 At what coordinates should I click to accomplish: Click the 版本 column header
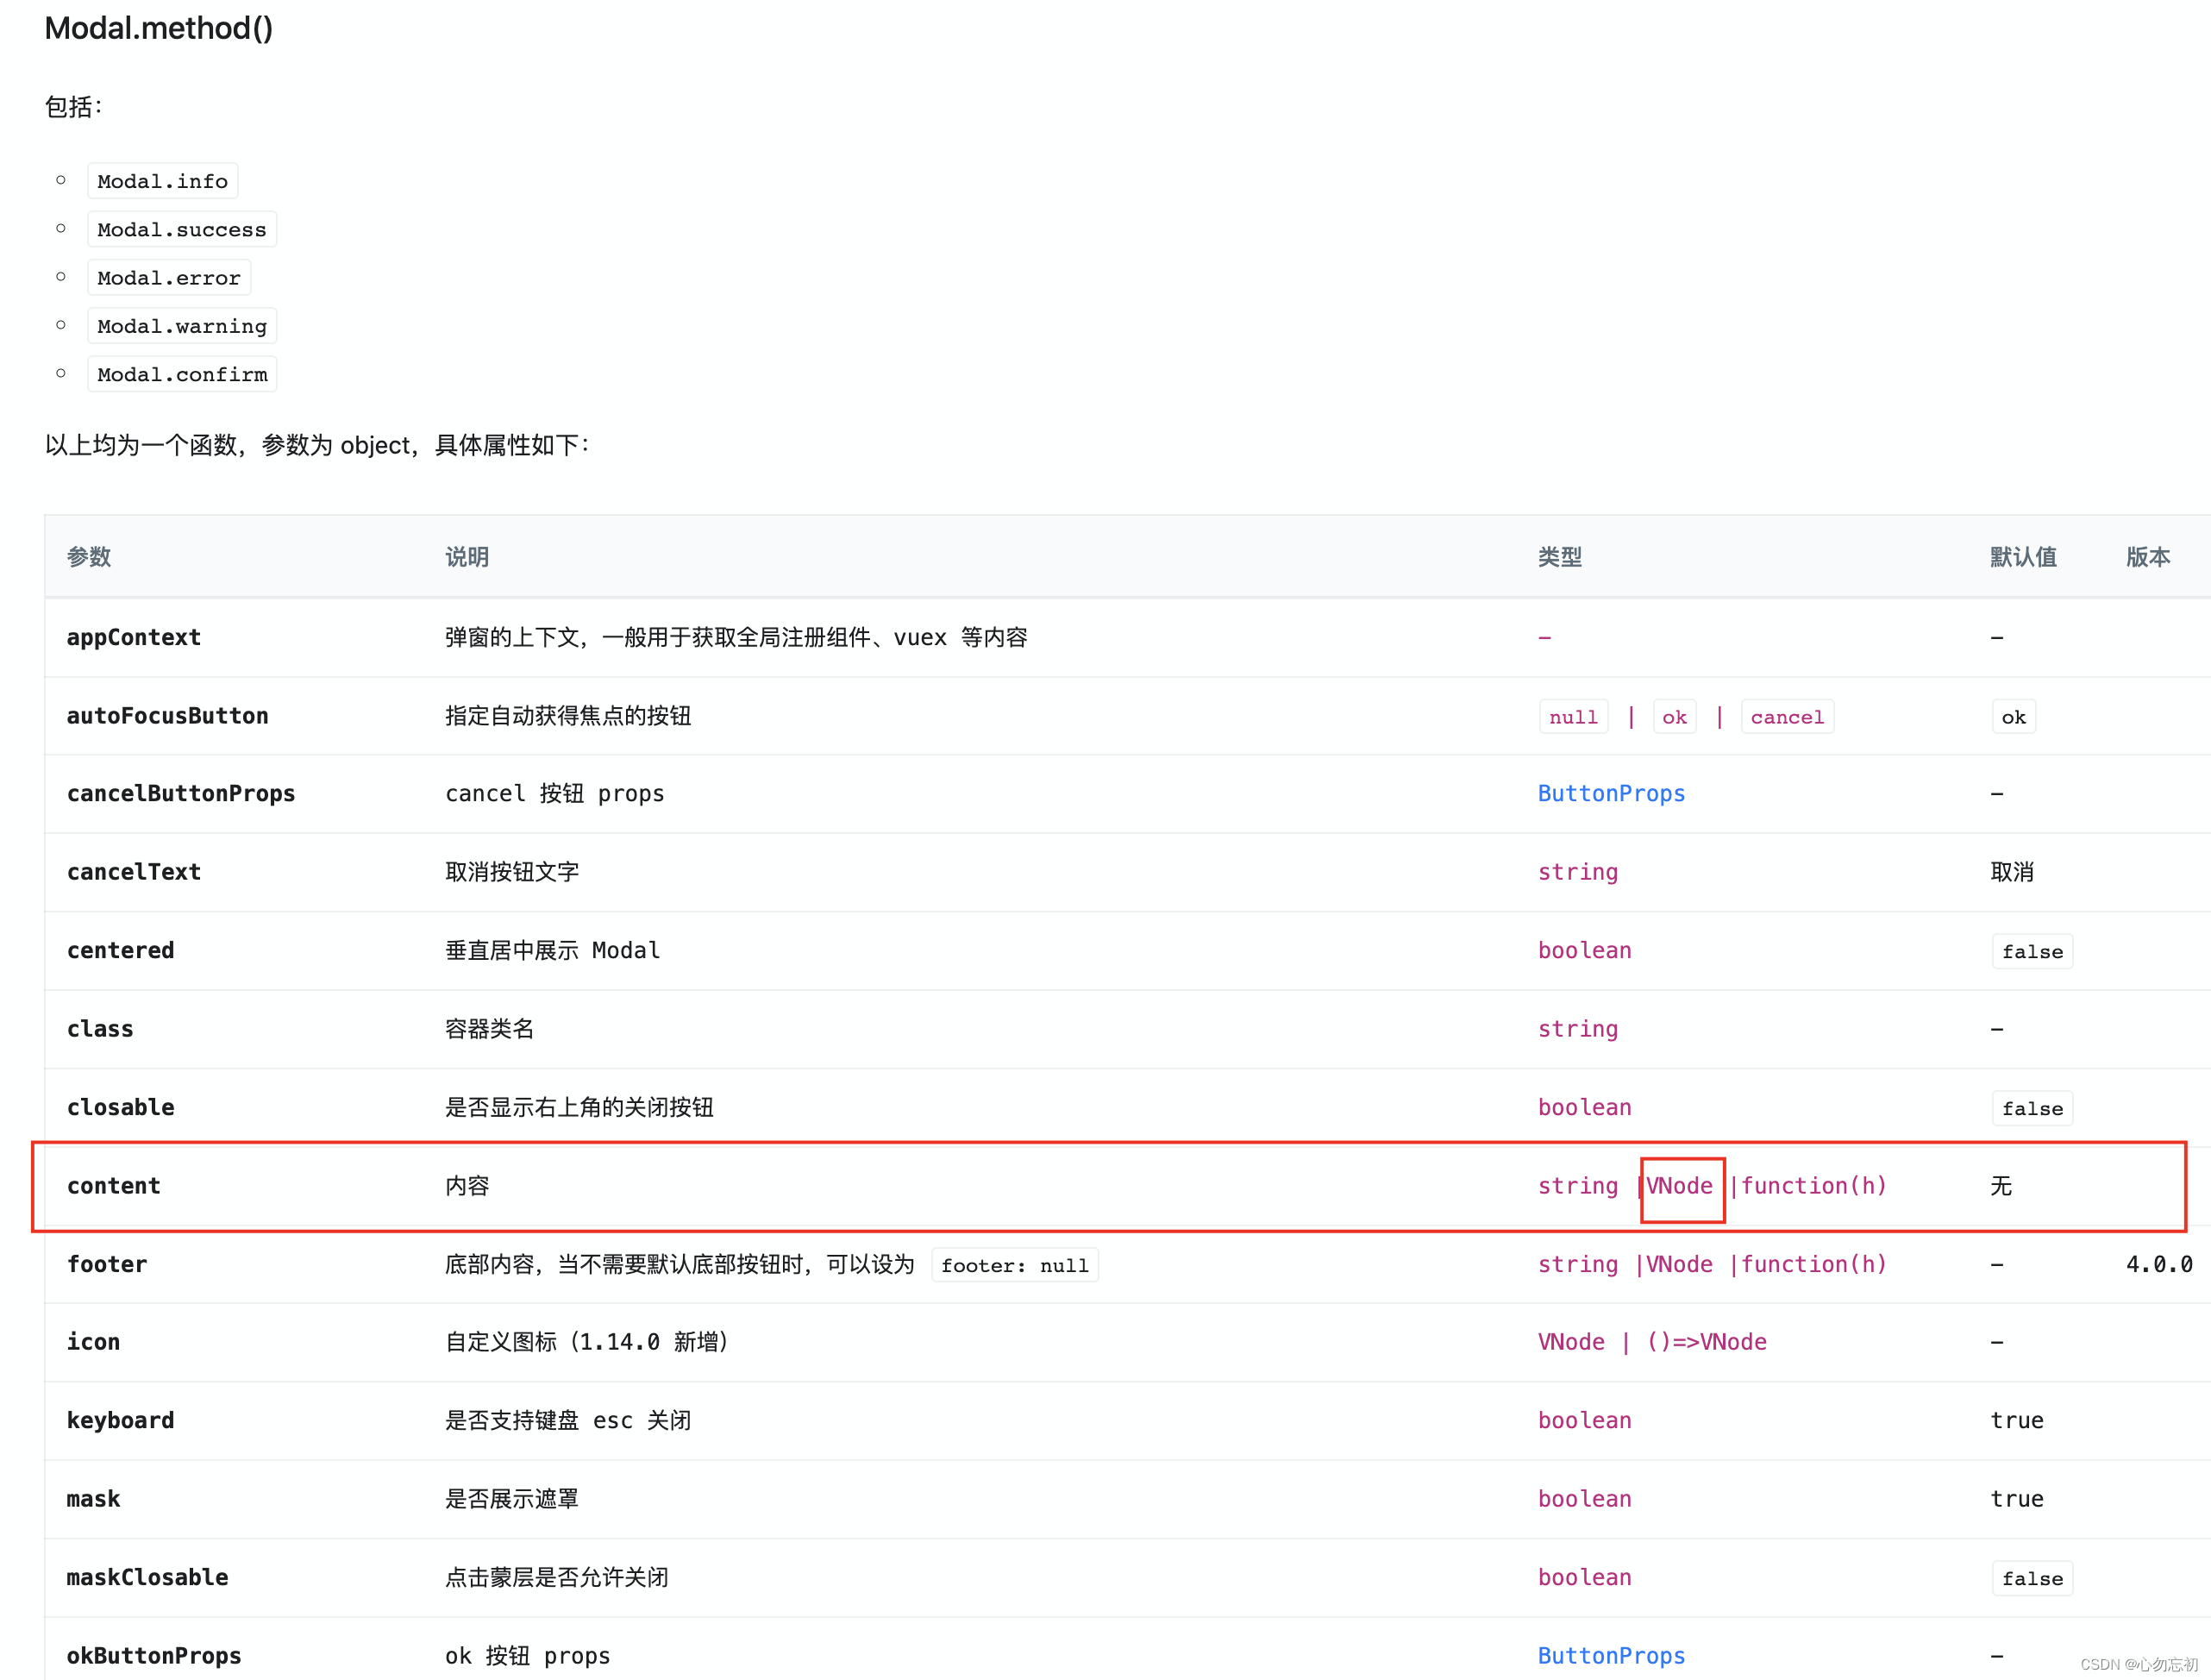[2147, 556]
